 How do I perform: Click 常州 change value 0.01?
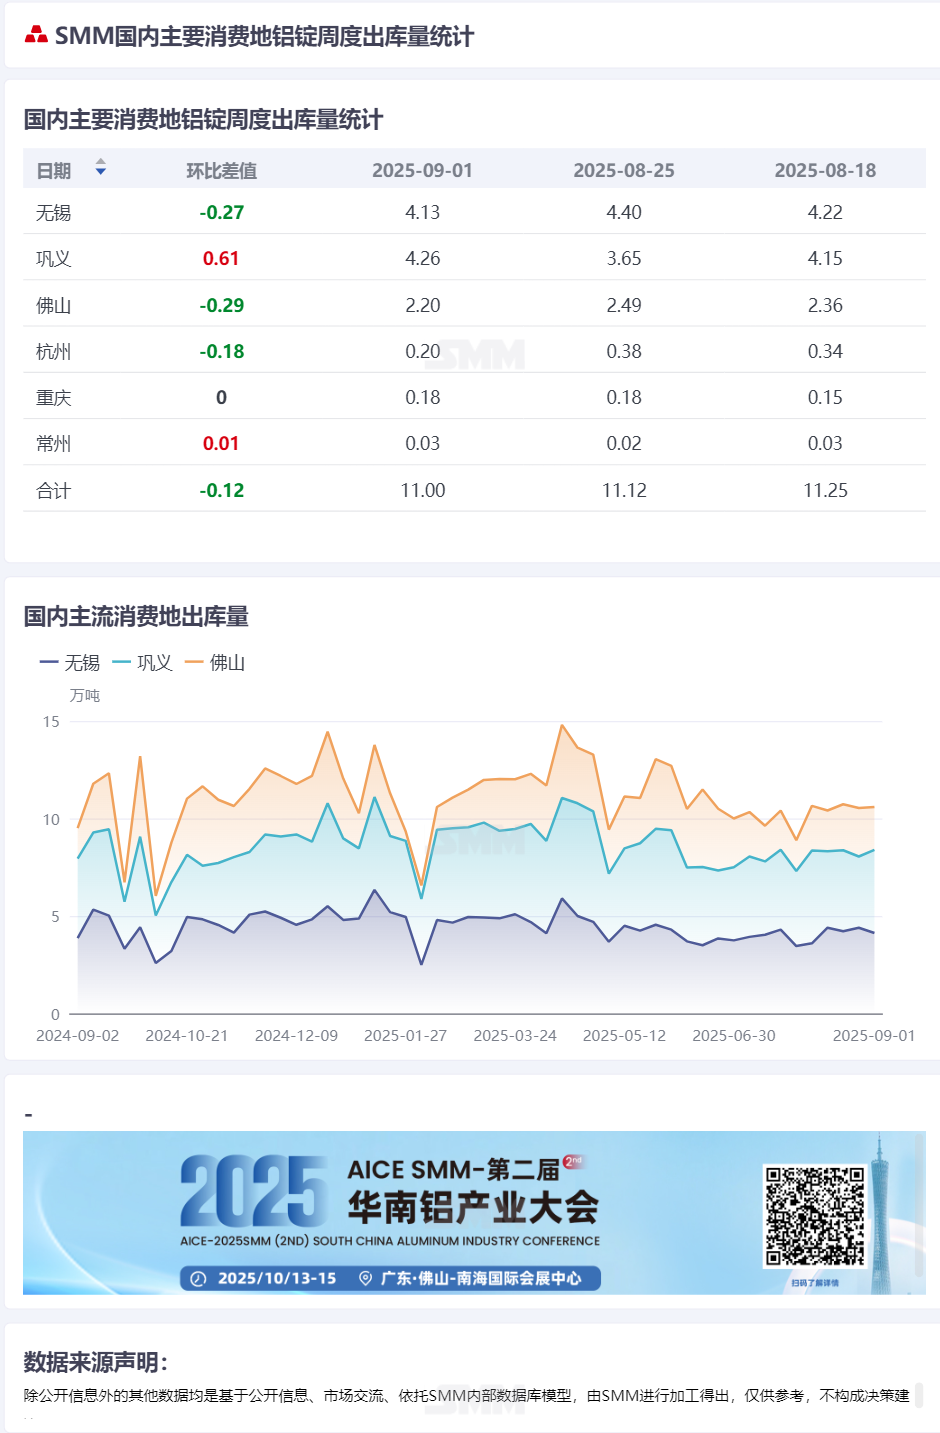point(221,443)
